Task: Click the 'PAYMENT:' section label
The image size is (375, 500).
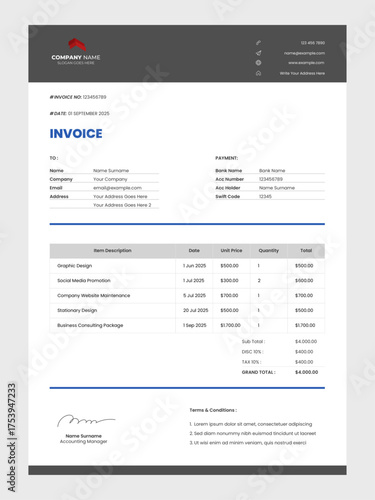Action: click(227, 158)
